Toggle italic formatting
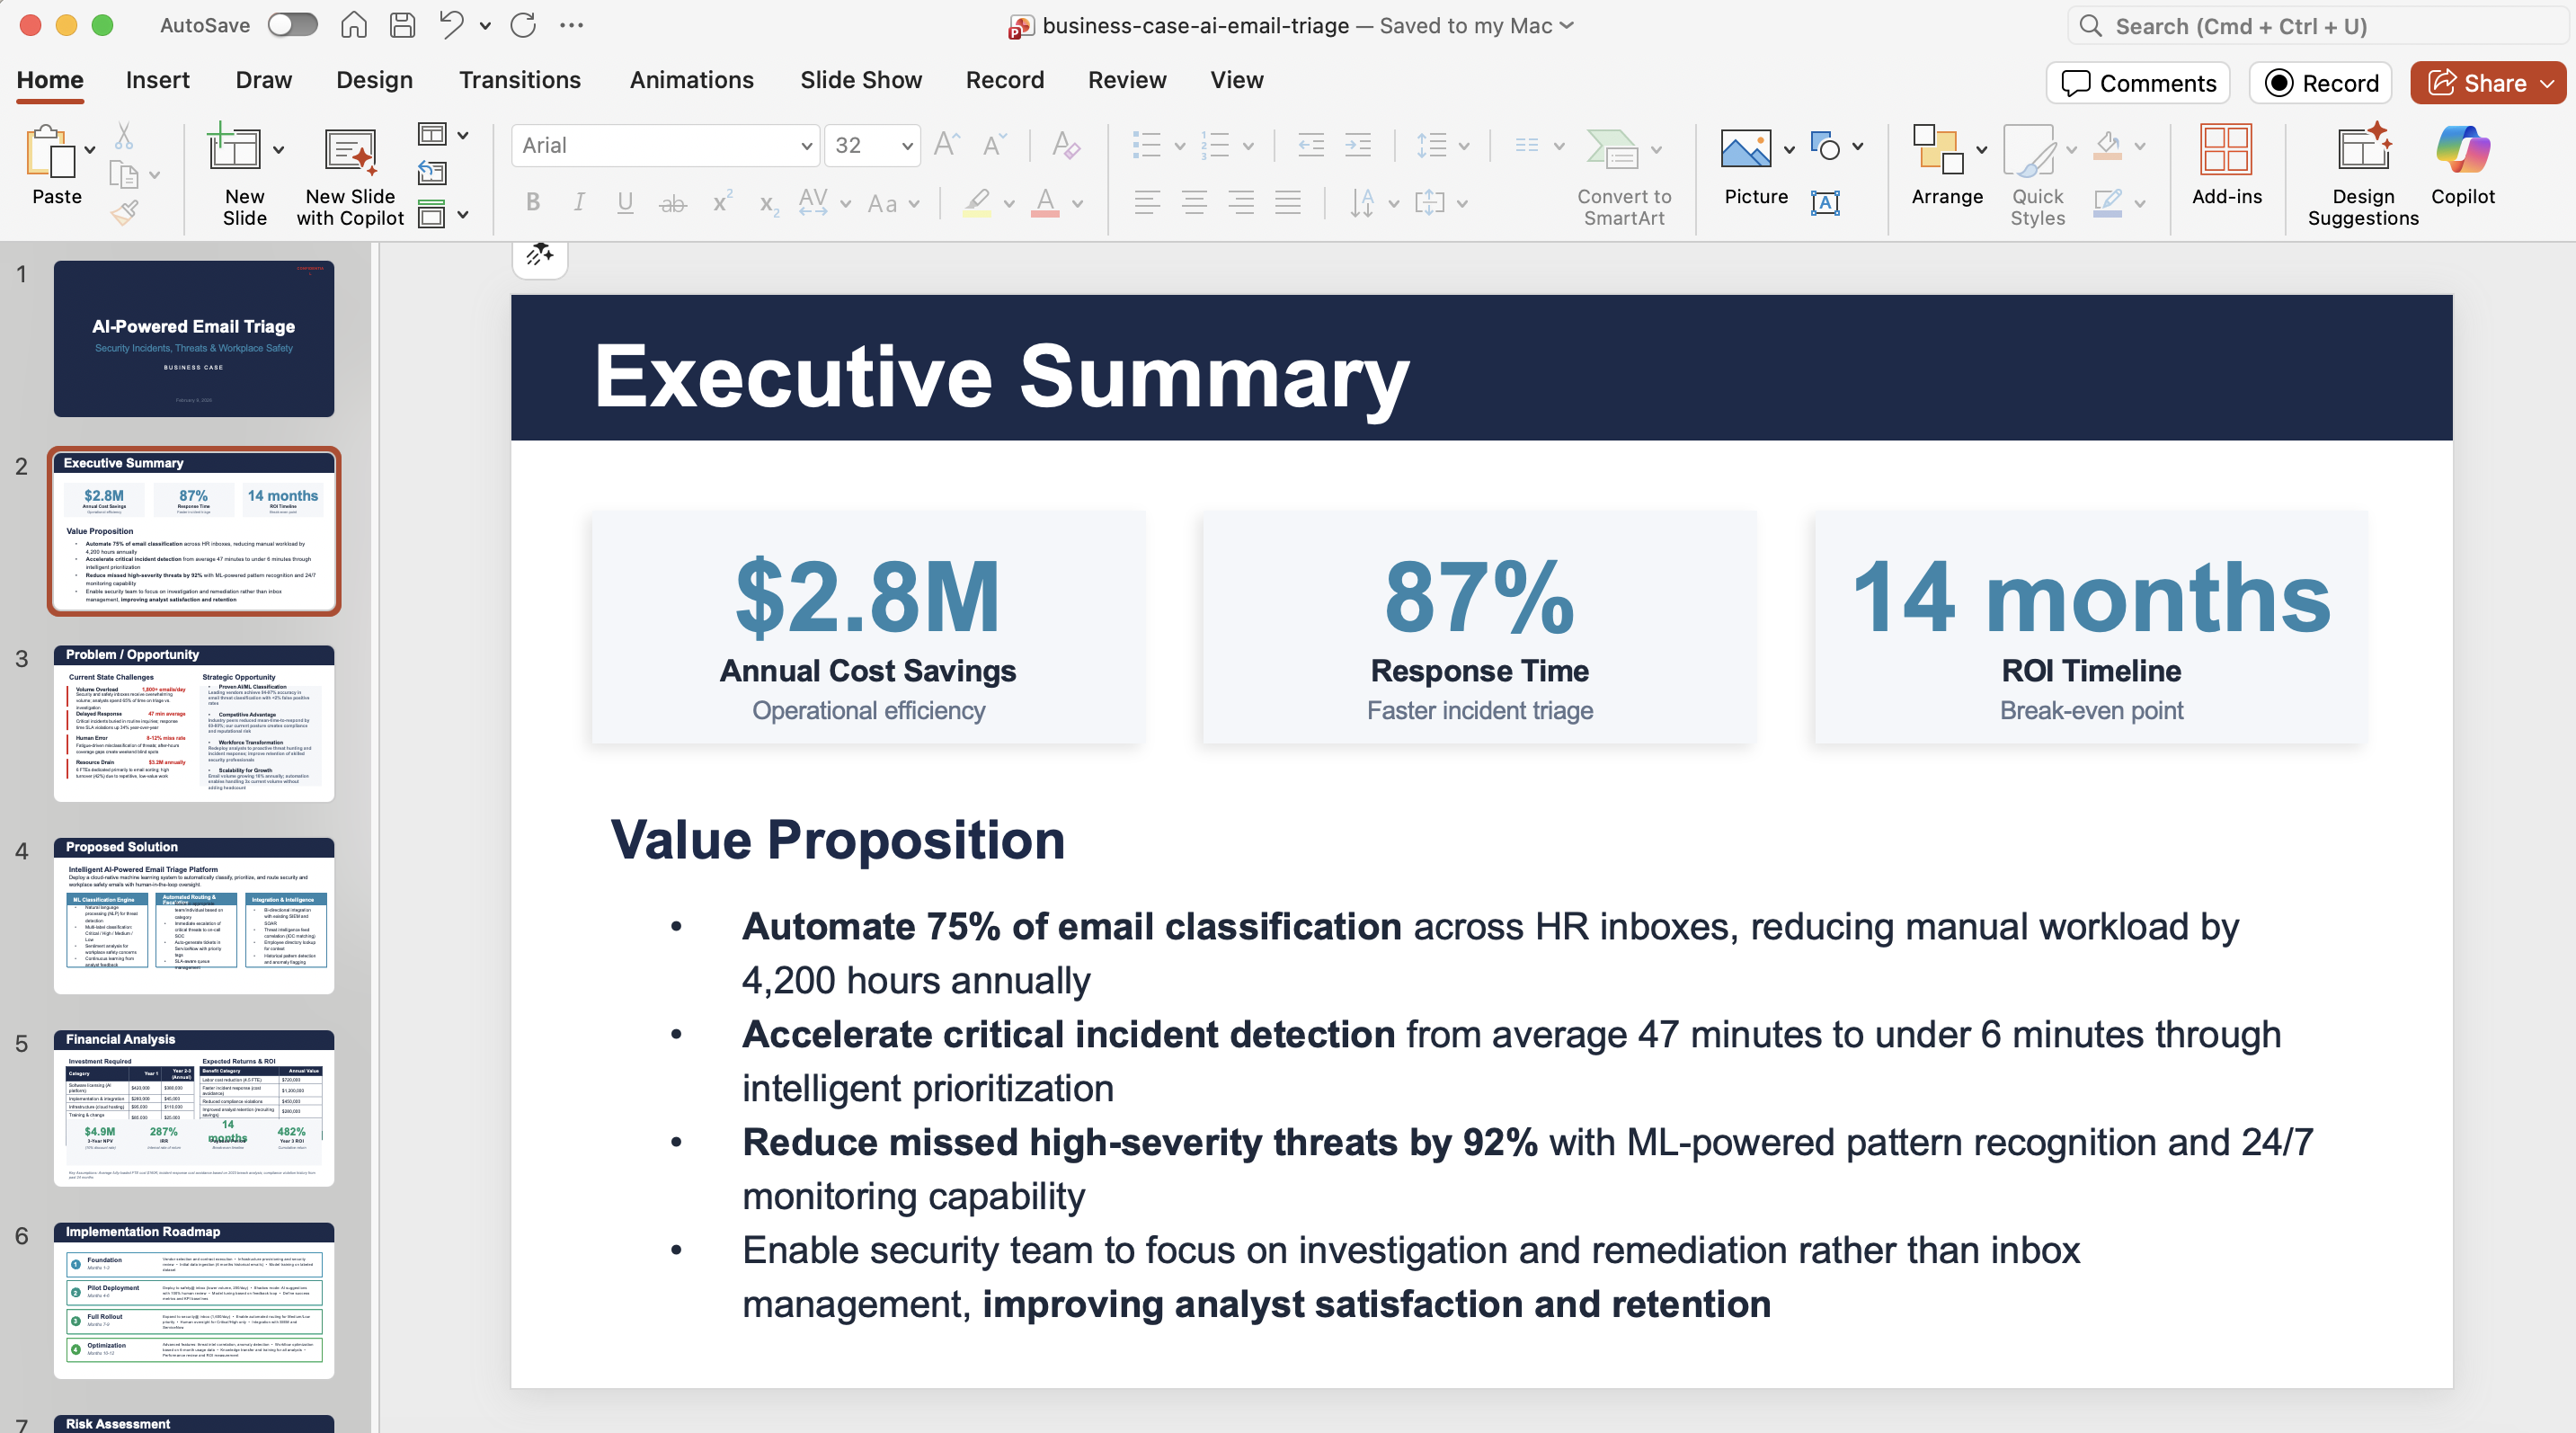2576x1433 pixels. [x=579, y=203]
